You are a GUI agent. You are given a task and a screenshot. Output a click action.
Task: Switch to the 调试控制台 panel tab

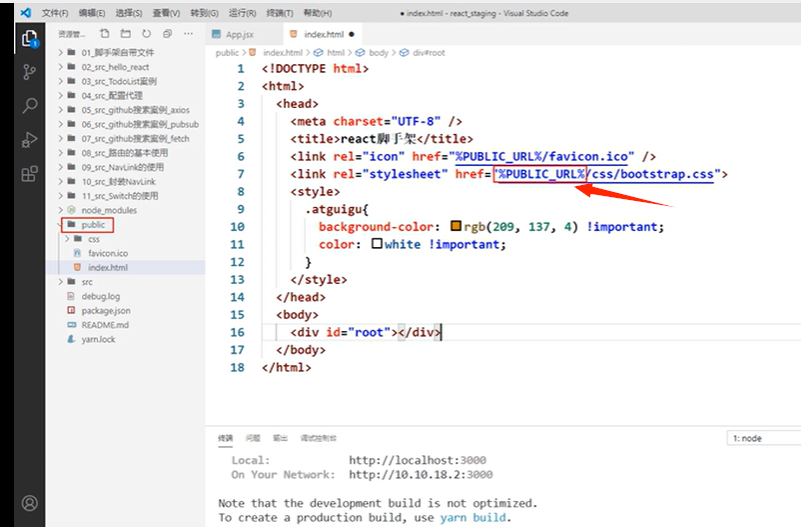[318, 438]
